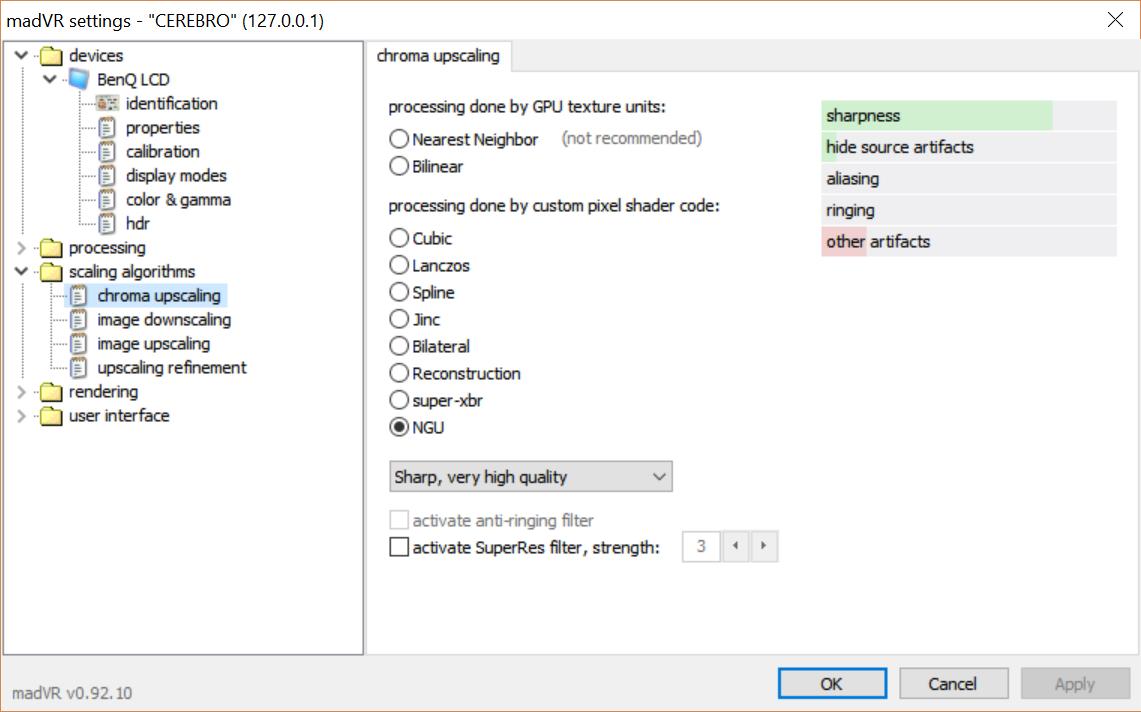Click the OK button
The image size is (1141, 712).
831,684
